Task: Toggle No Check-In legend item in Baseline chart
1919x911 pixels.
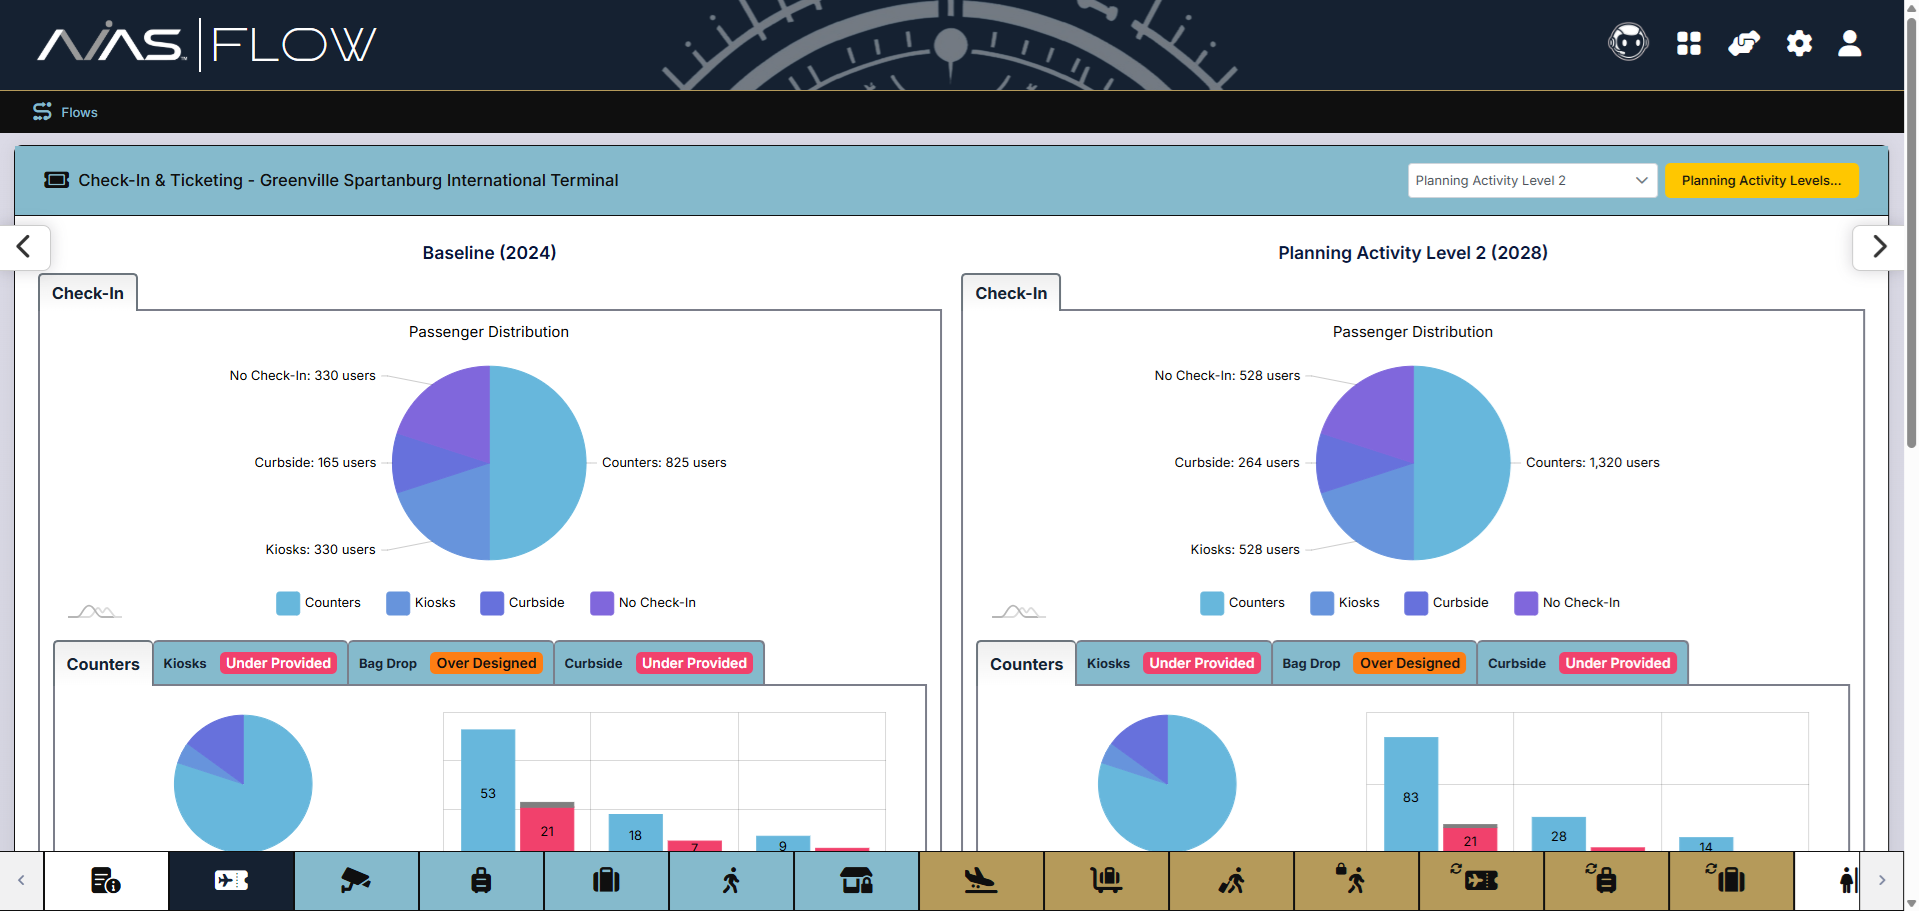Action: [x=644, y=603]
